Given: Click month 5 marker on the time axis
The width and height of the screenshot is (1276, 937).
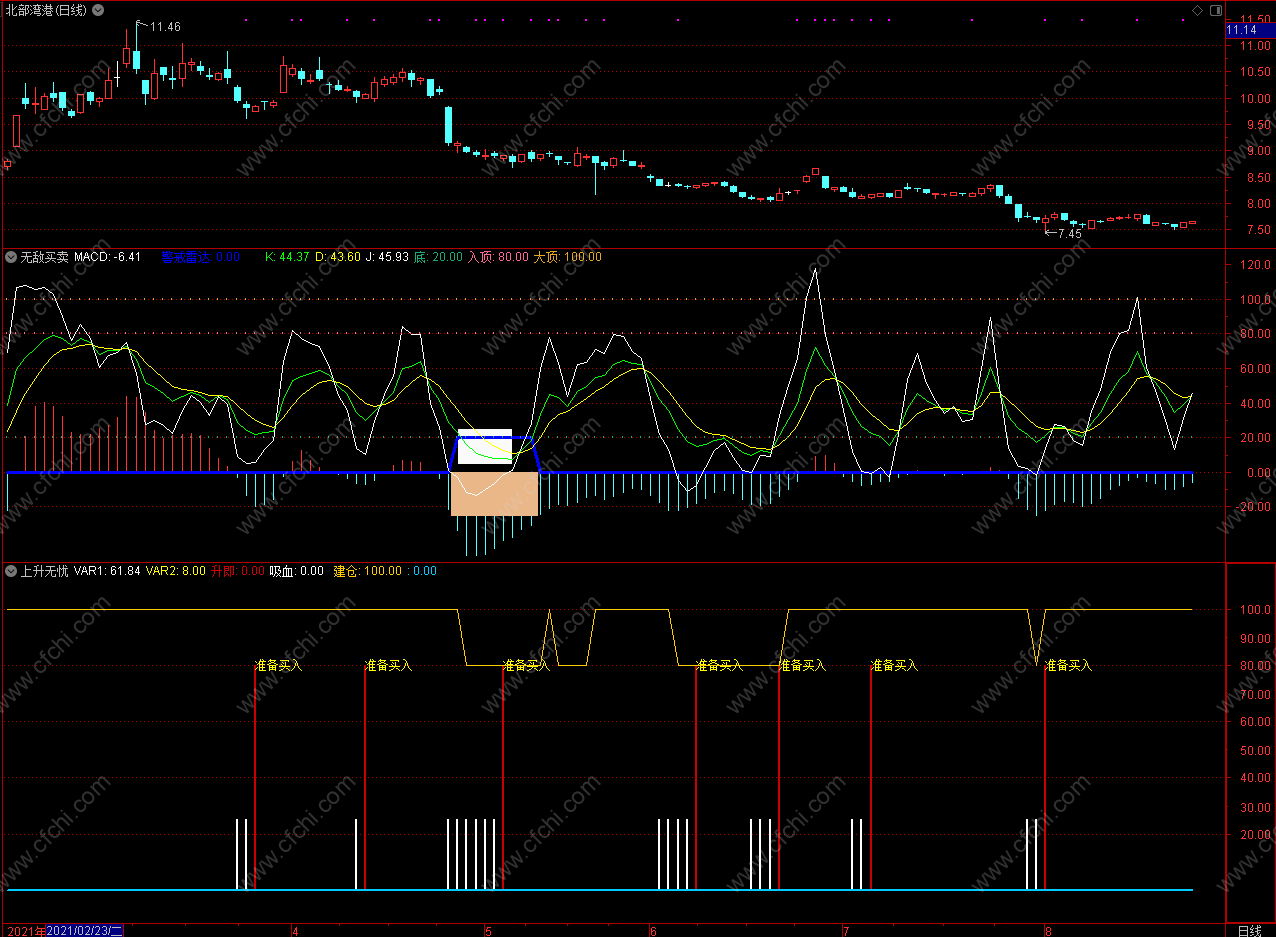Looking at the screenshot, I should pyautogui.click(x=488, y=930).
